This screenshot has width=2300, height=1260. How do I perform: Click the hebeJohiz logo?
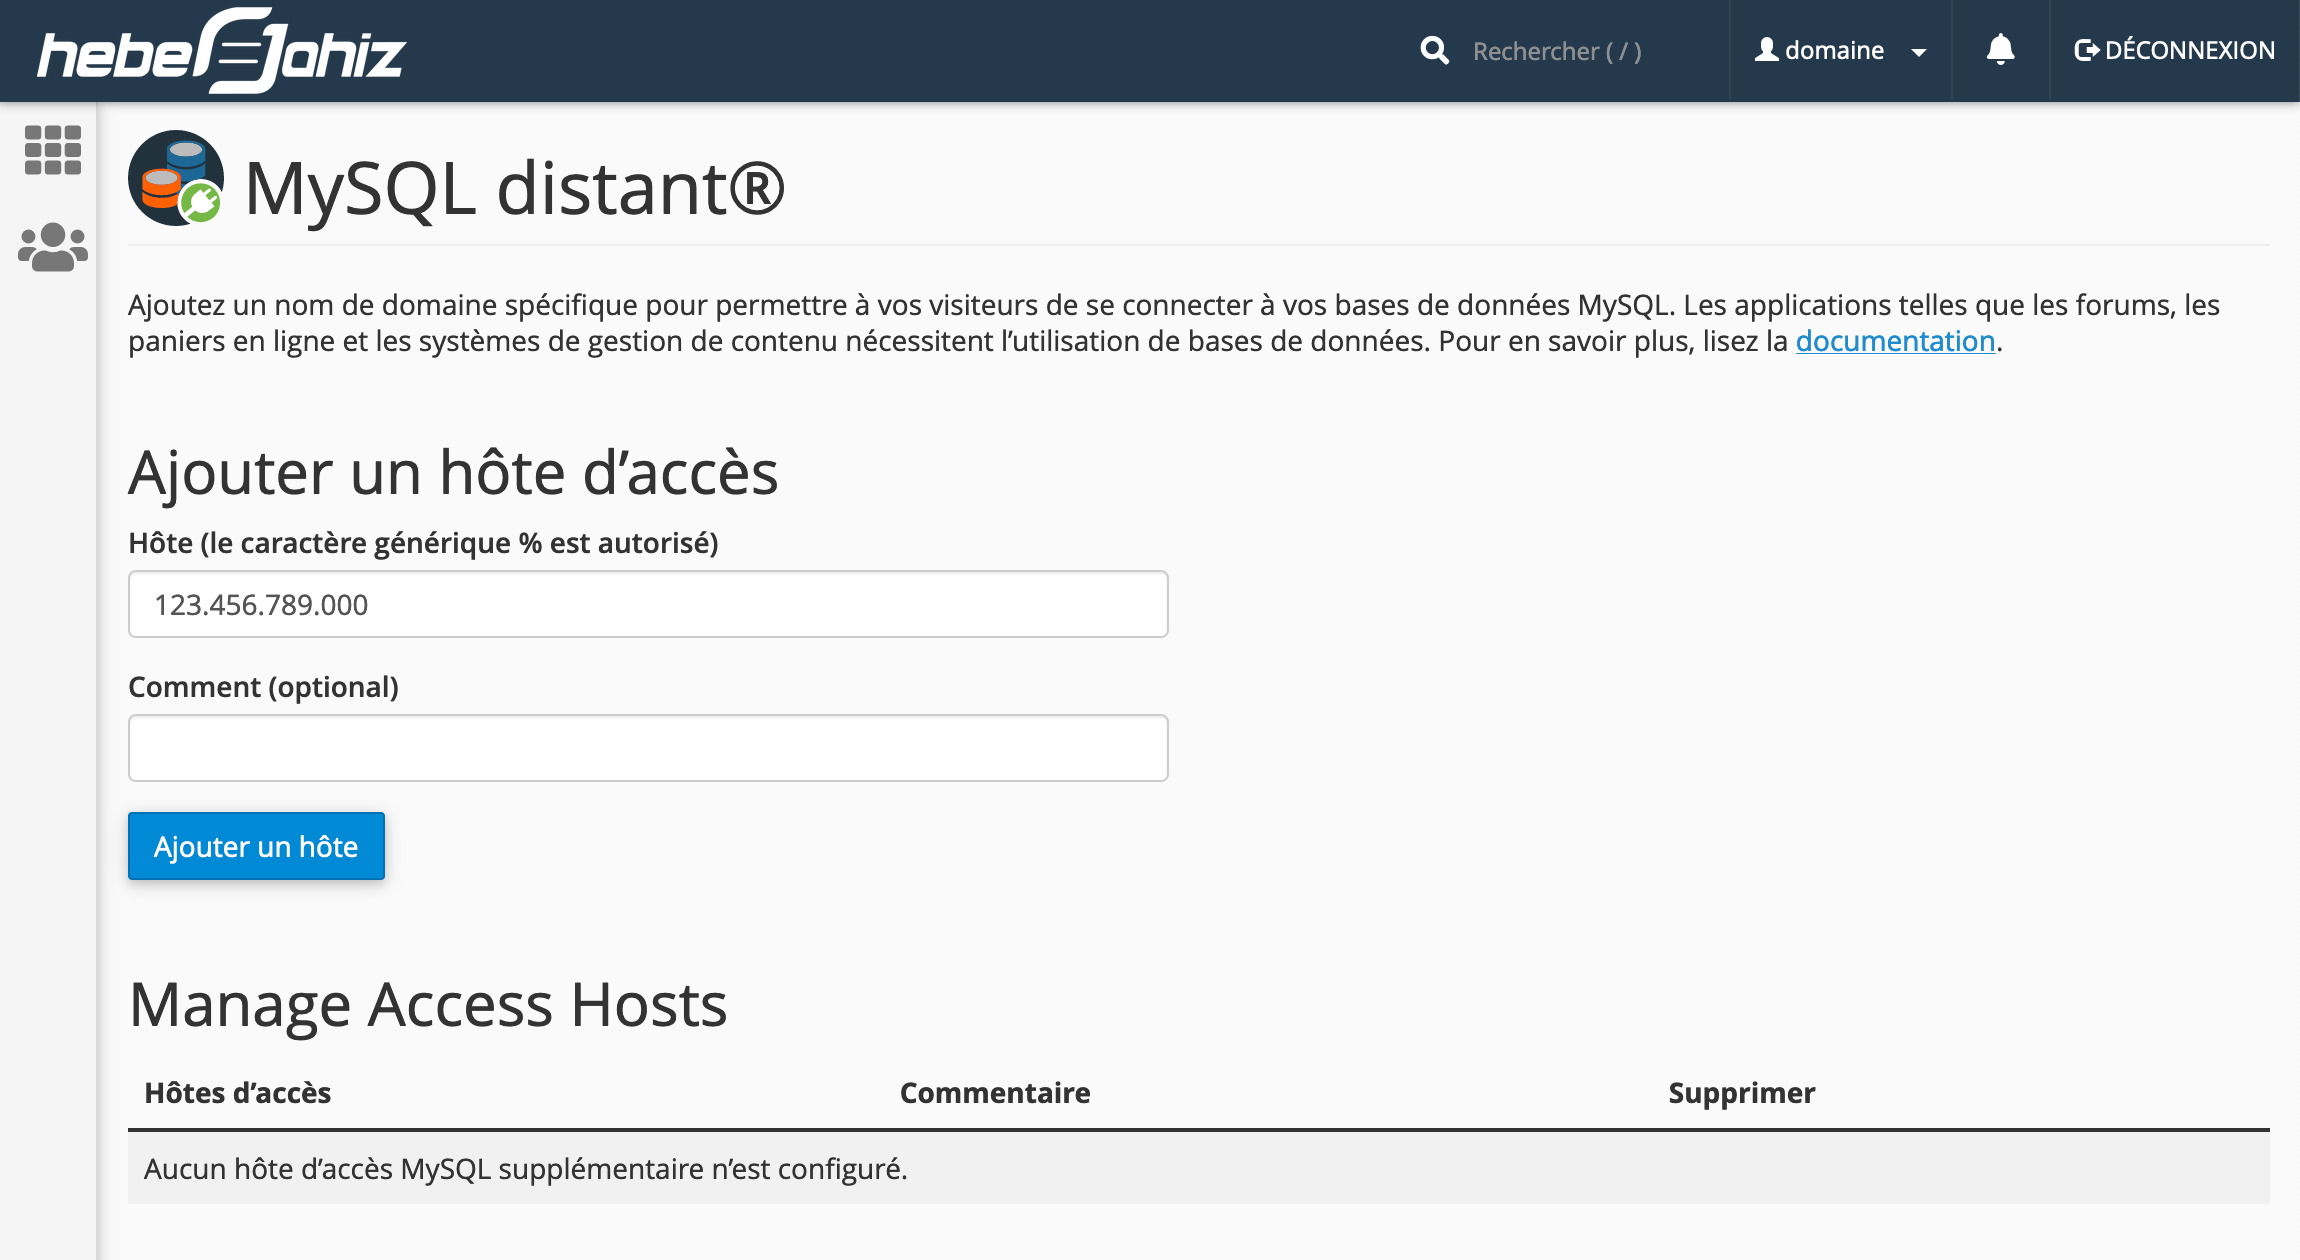tap(221, 51)
